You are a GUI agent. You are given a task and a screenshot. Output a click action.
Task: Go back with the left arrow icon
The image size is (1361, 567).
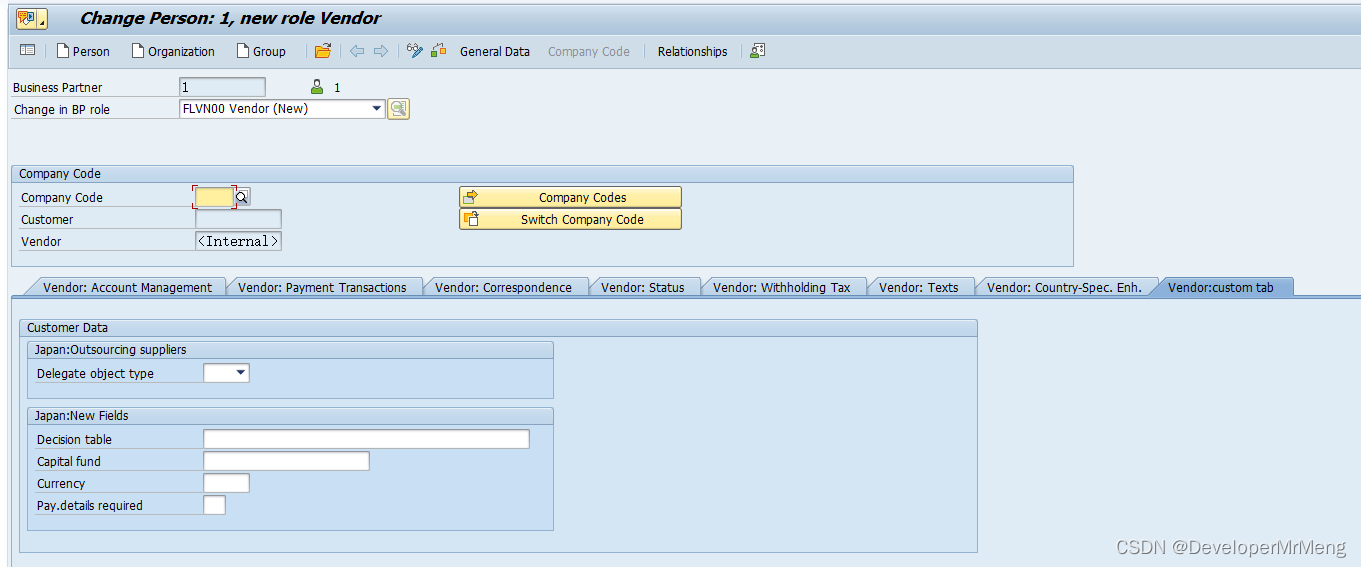[x=357, y=51]
